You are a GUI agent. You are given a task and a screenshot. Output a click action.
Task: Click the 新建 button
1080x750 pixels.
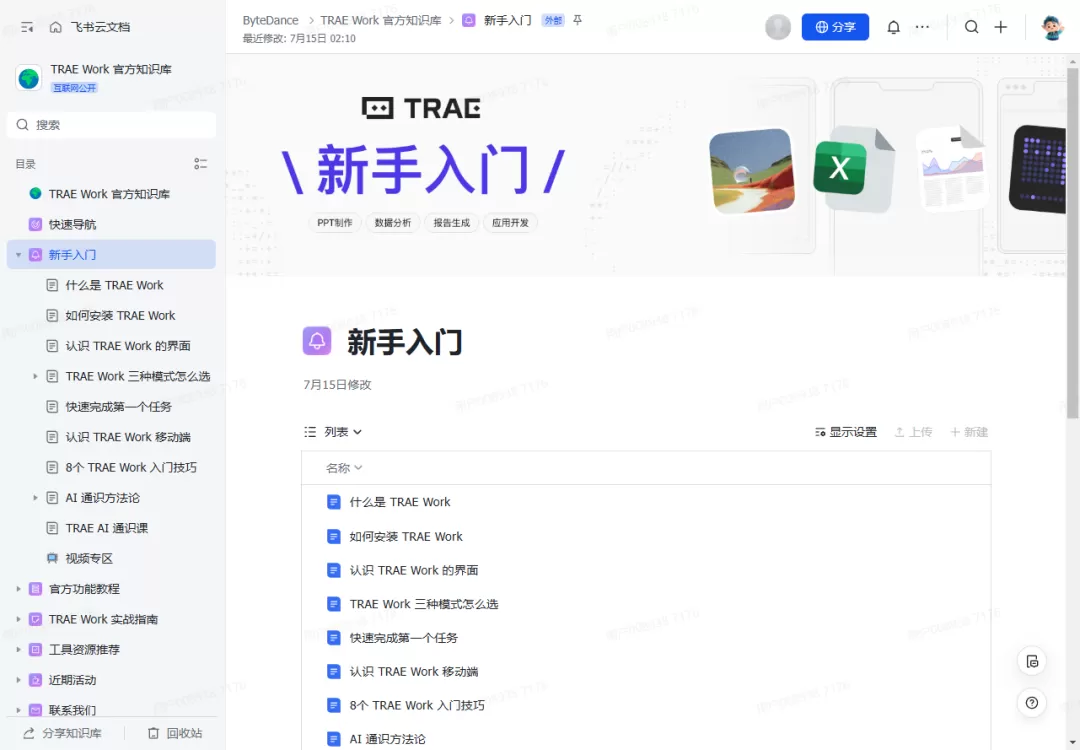click(969, 432)
